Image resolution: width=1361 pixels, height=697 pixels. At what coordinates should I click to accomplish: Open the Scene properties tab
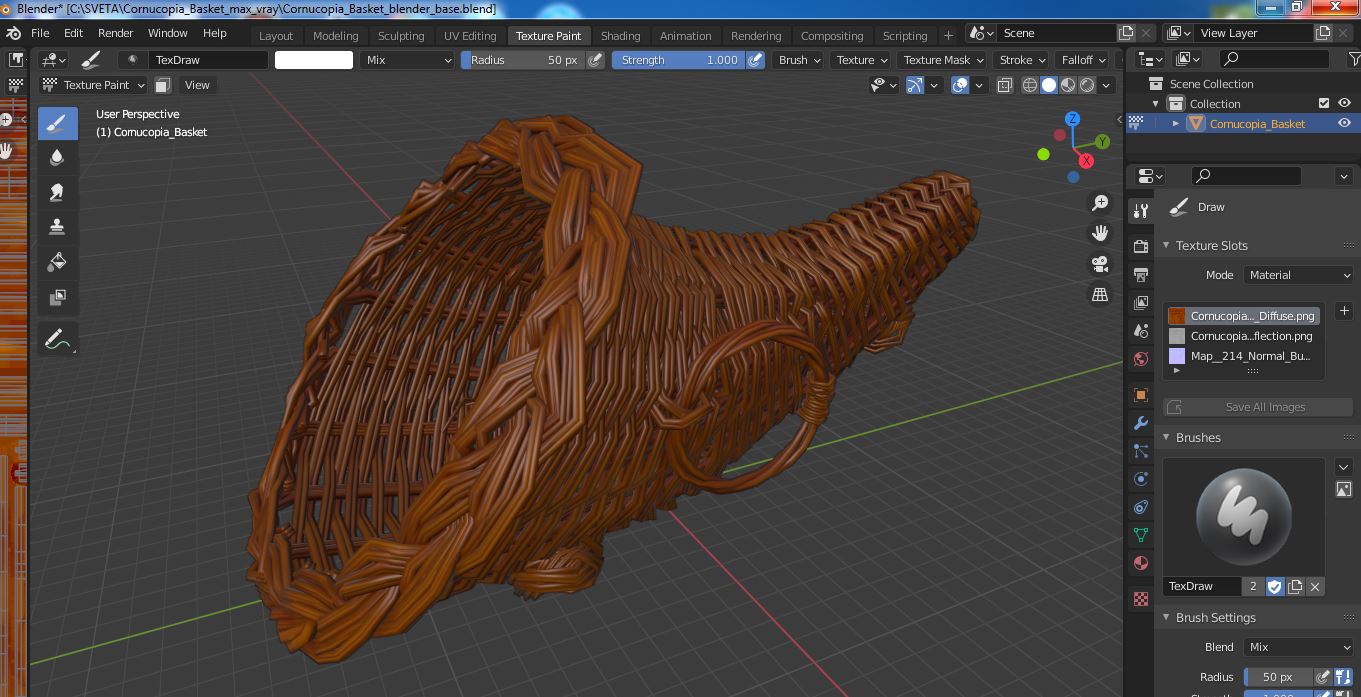point(1141,330)
